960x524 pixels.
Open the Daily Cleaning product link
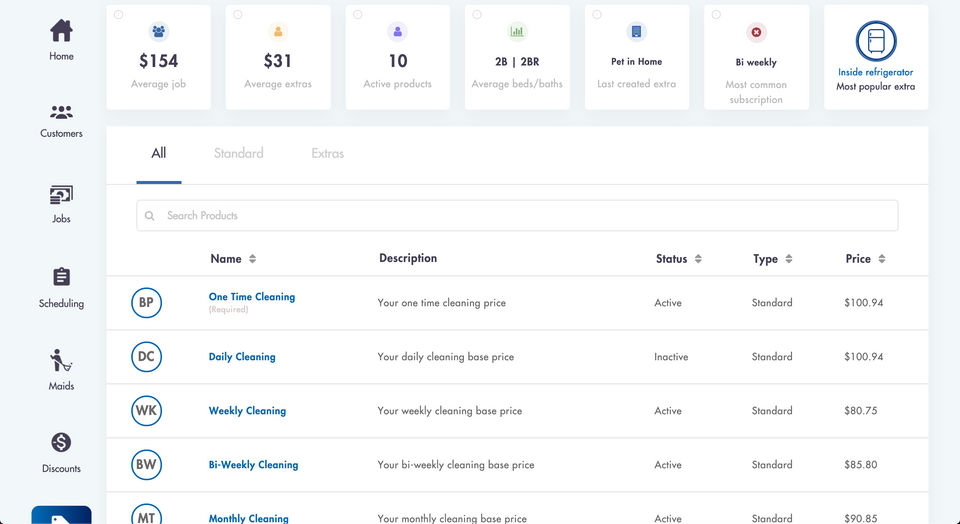point(242,357)
